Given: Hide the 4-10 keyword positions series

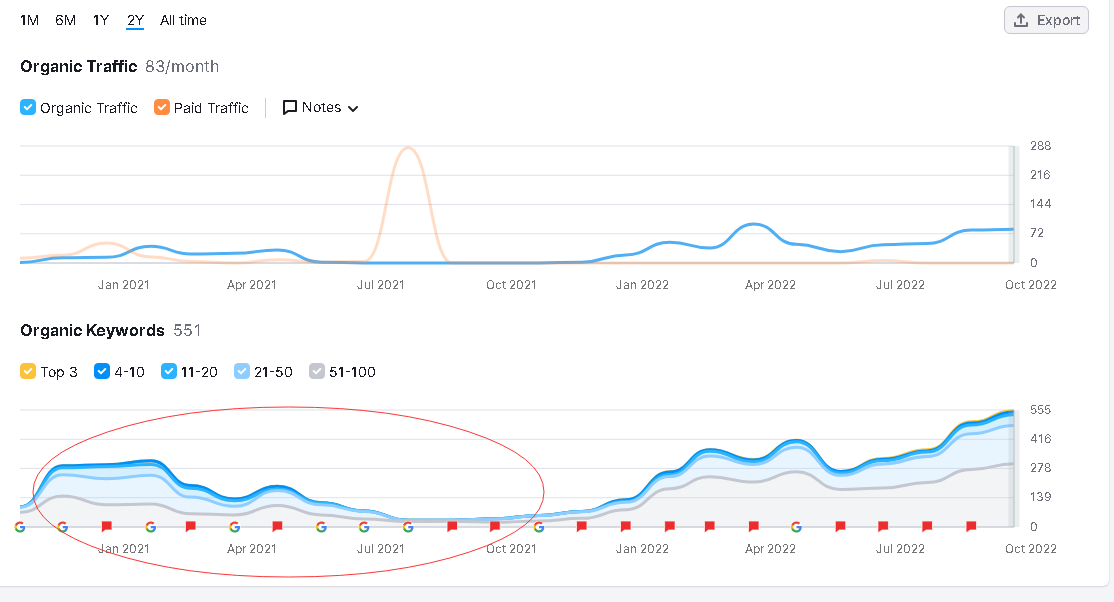Looking at the screenshot, I should (x=102, y=372).
